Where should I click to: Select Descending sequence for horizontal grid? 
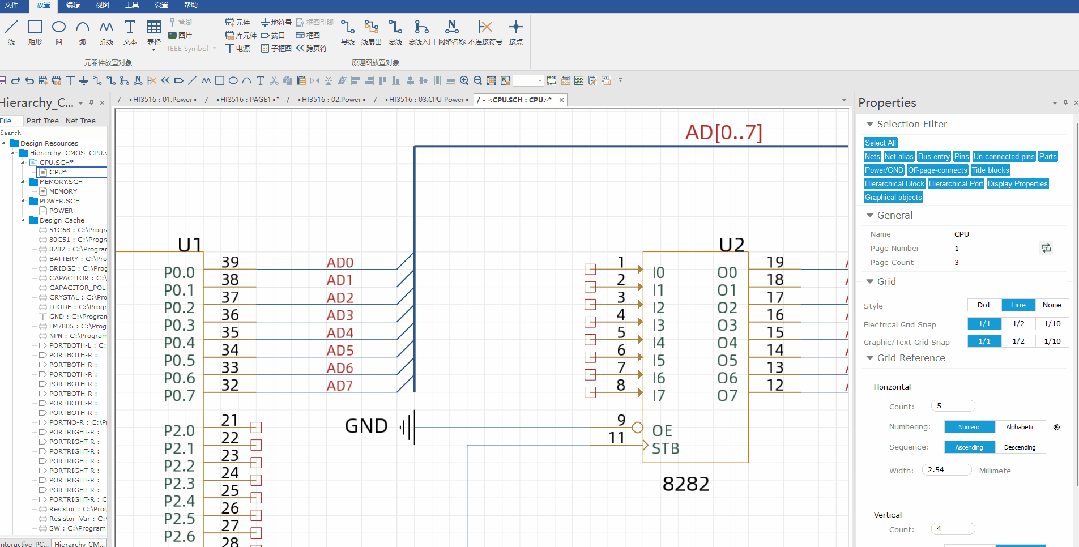pyautogui.click(x=1020, y=447)
